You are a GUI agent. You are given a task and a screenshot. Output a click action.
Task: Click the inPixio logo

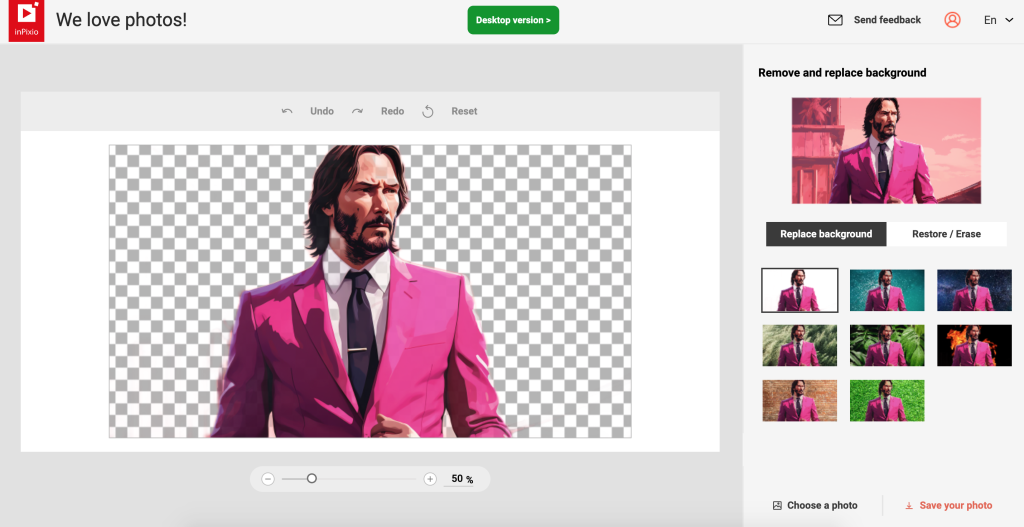point(26,21)
